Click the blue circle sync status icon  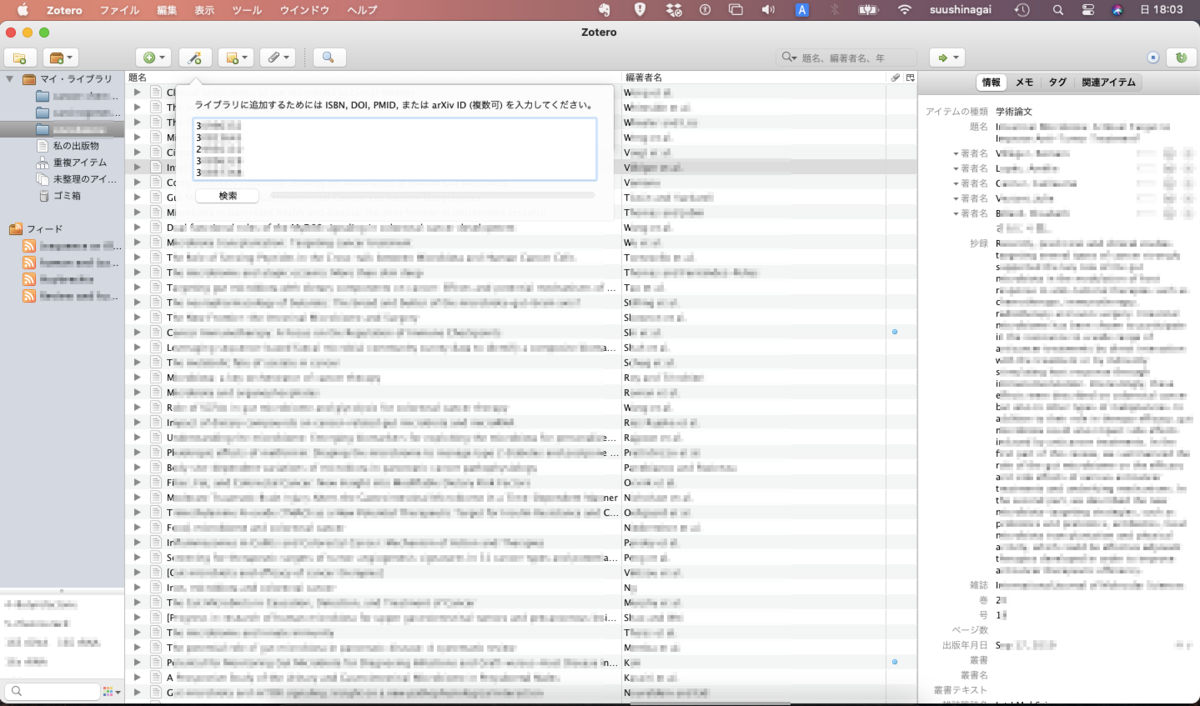[x=1155, y=58]
